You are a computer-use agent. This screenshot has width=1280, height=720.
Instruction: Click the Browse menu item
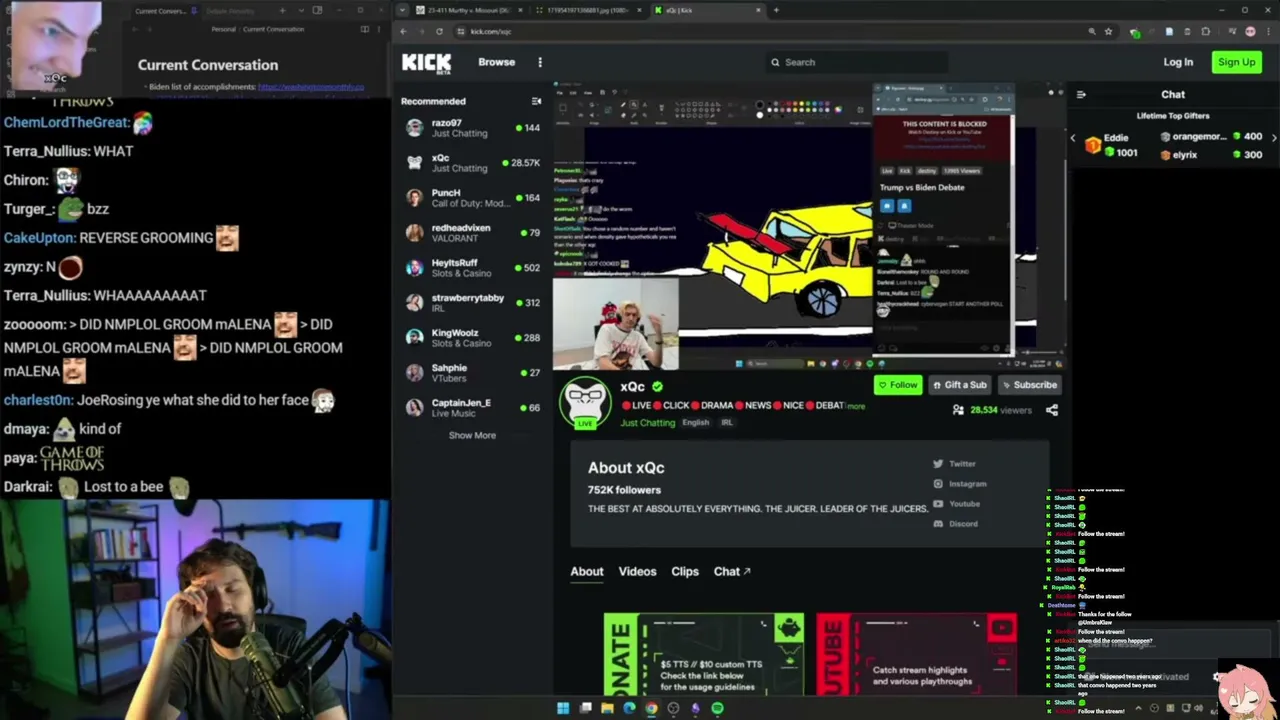(x=496, y=62)
